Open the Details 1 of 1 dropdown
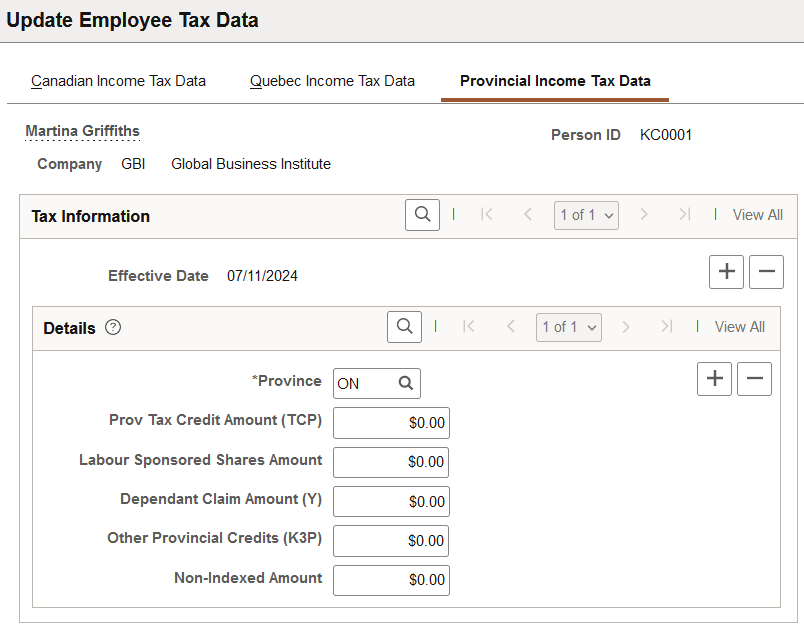Viewport: 804px width, 629px height. coord(568,326)
